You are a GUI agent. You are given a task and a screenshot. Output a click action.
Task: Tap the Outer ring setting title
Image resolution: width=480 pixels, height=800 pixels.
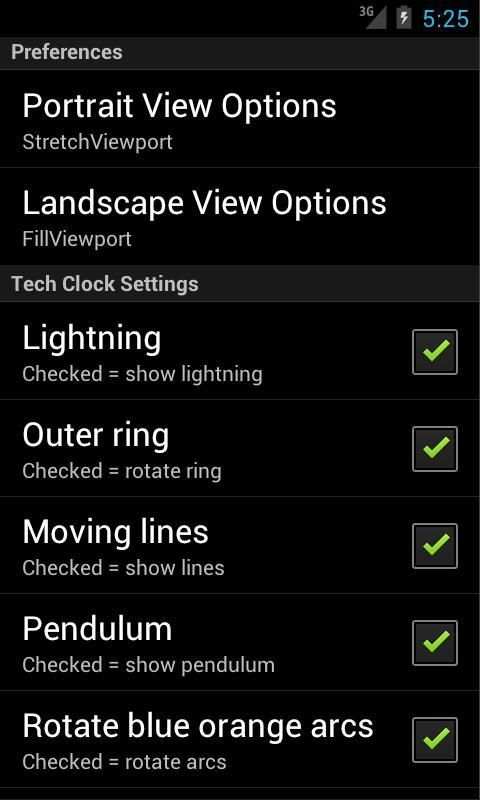(96, 436)
